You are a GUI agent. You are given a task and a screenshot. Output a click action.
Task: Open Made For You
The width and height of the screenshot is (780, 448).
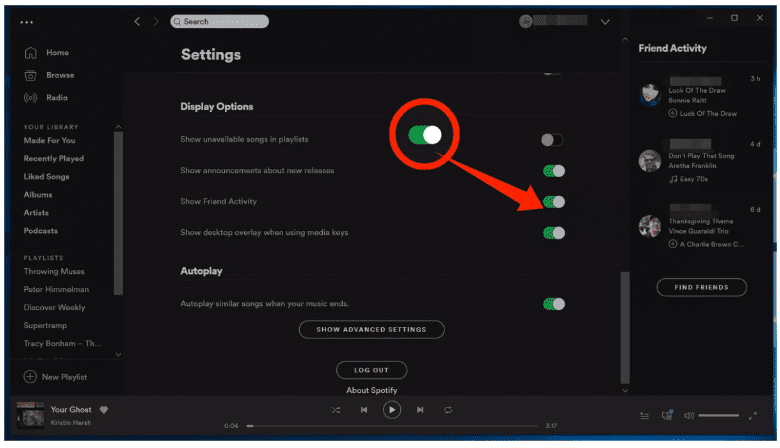tap(49, 140)
